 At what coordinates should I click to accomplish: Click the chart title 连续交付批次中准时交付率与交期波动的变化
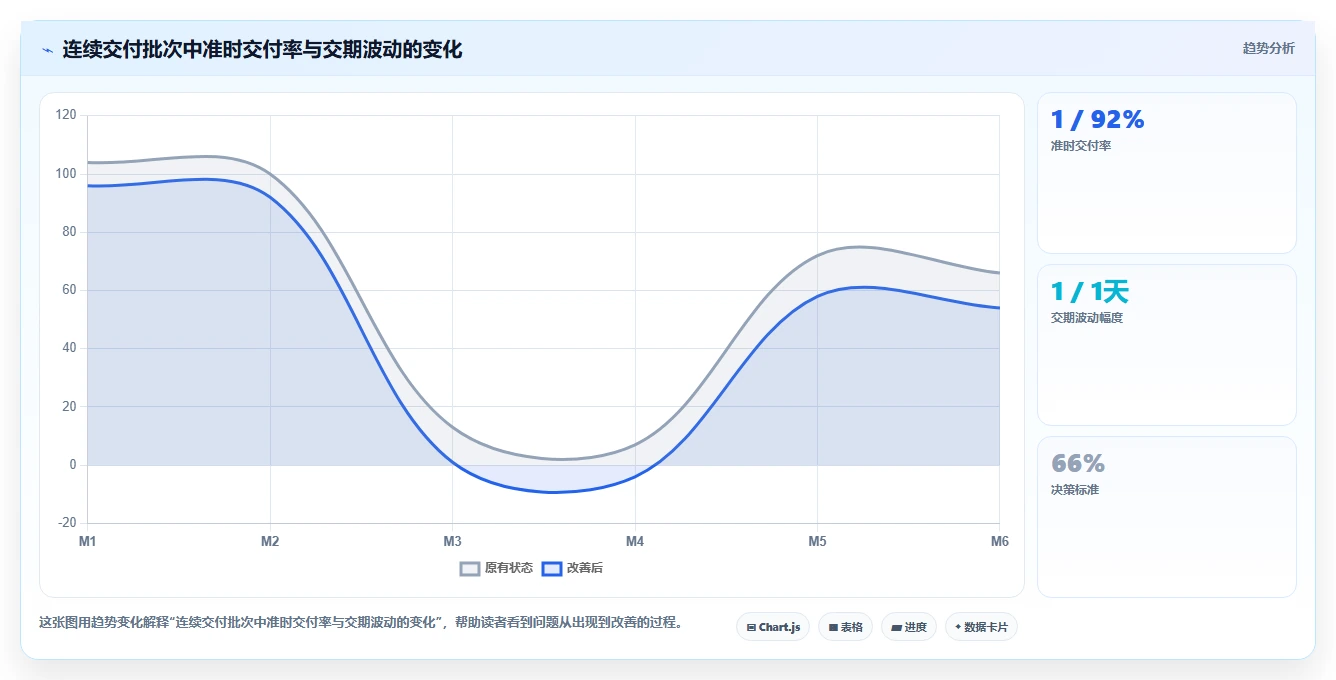(x=262, y=50)
